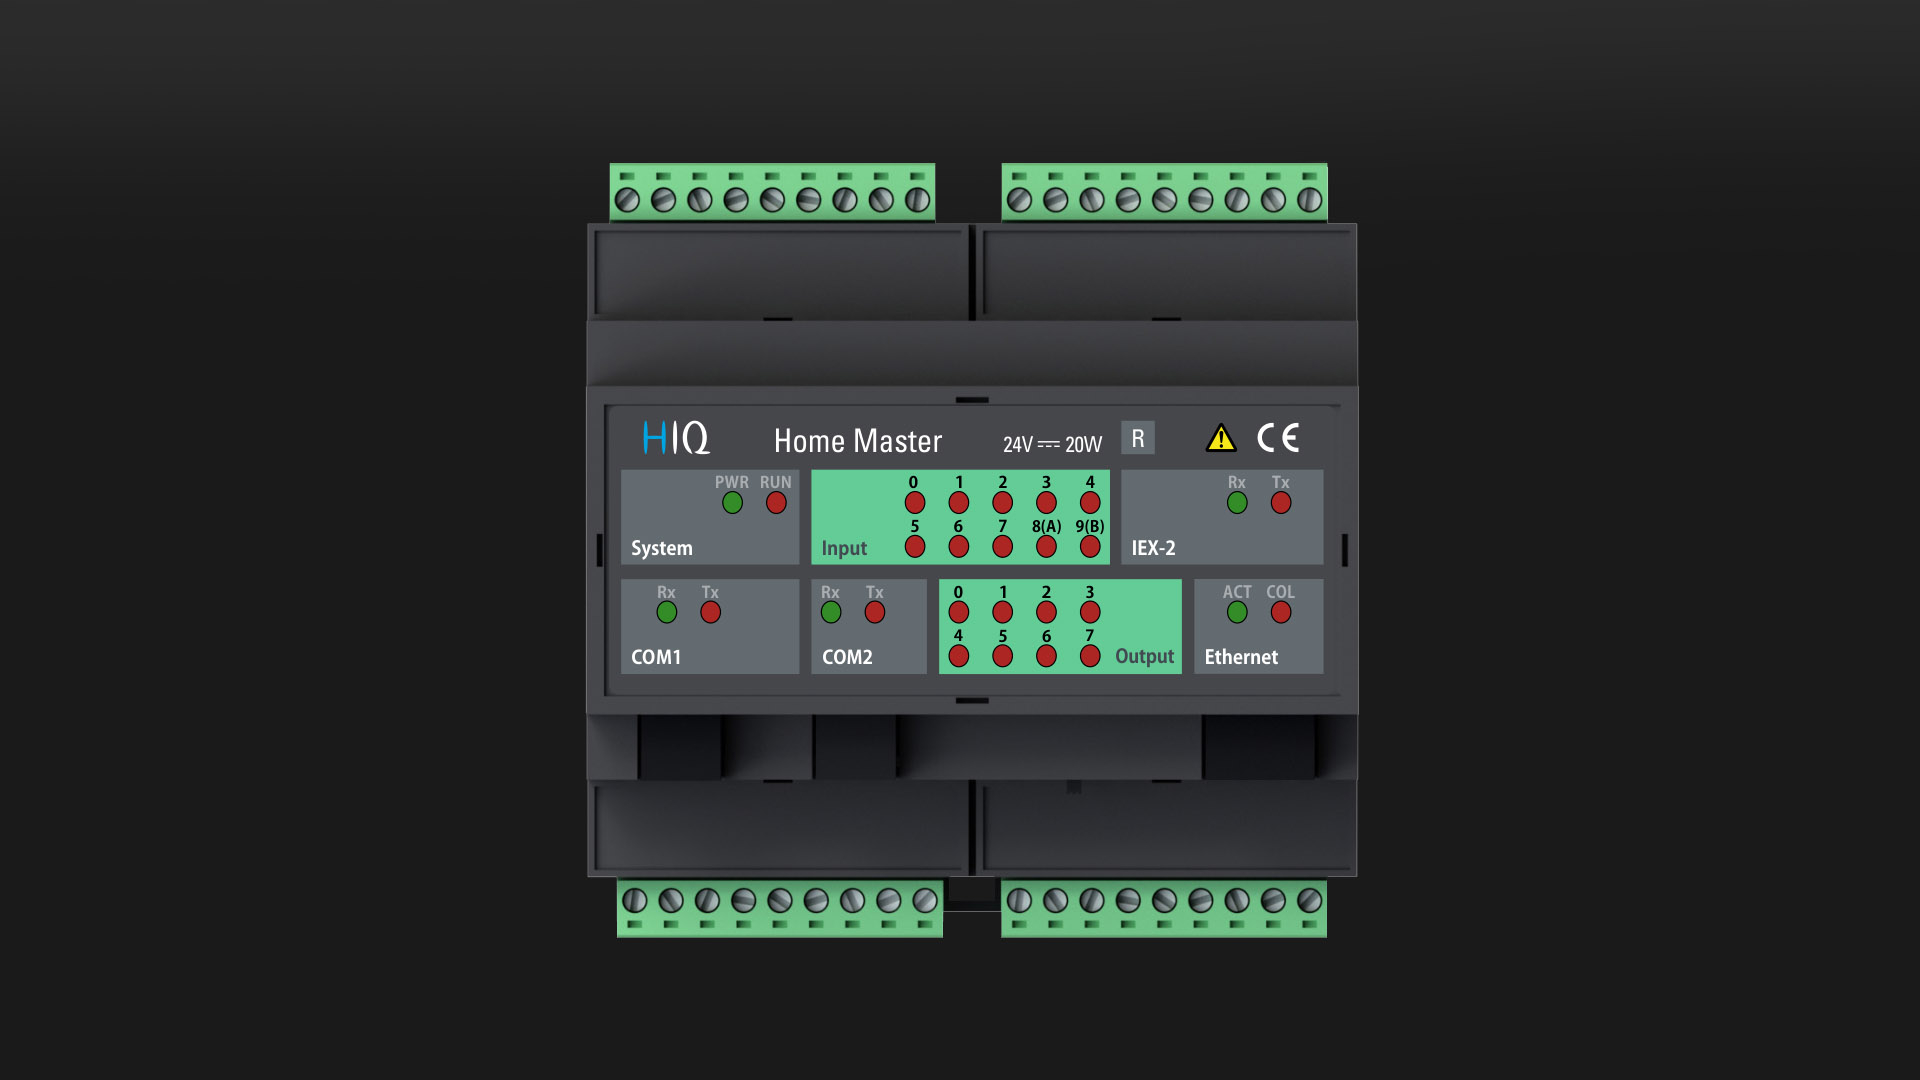Click the RUN label text
The height and width of the screenshot is (1080, 1920).
pyautogui.click(x=776, y=482)
